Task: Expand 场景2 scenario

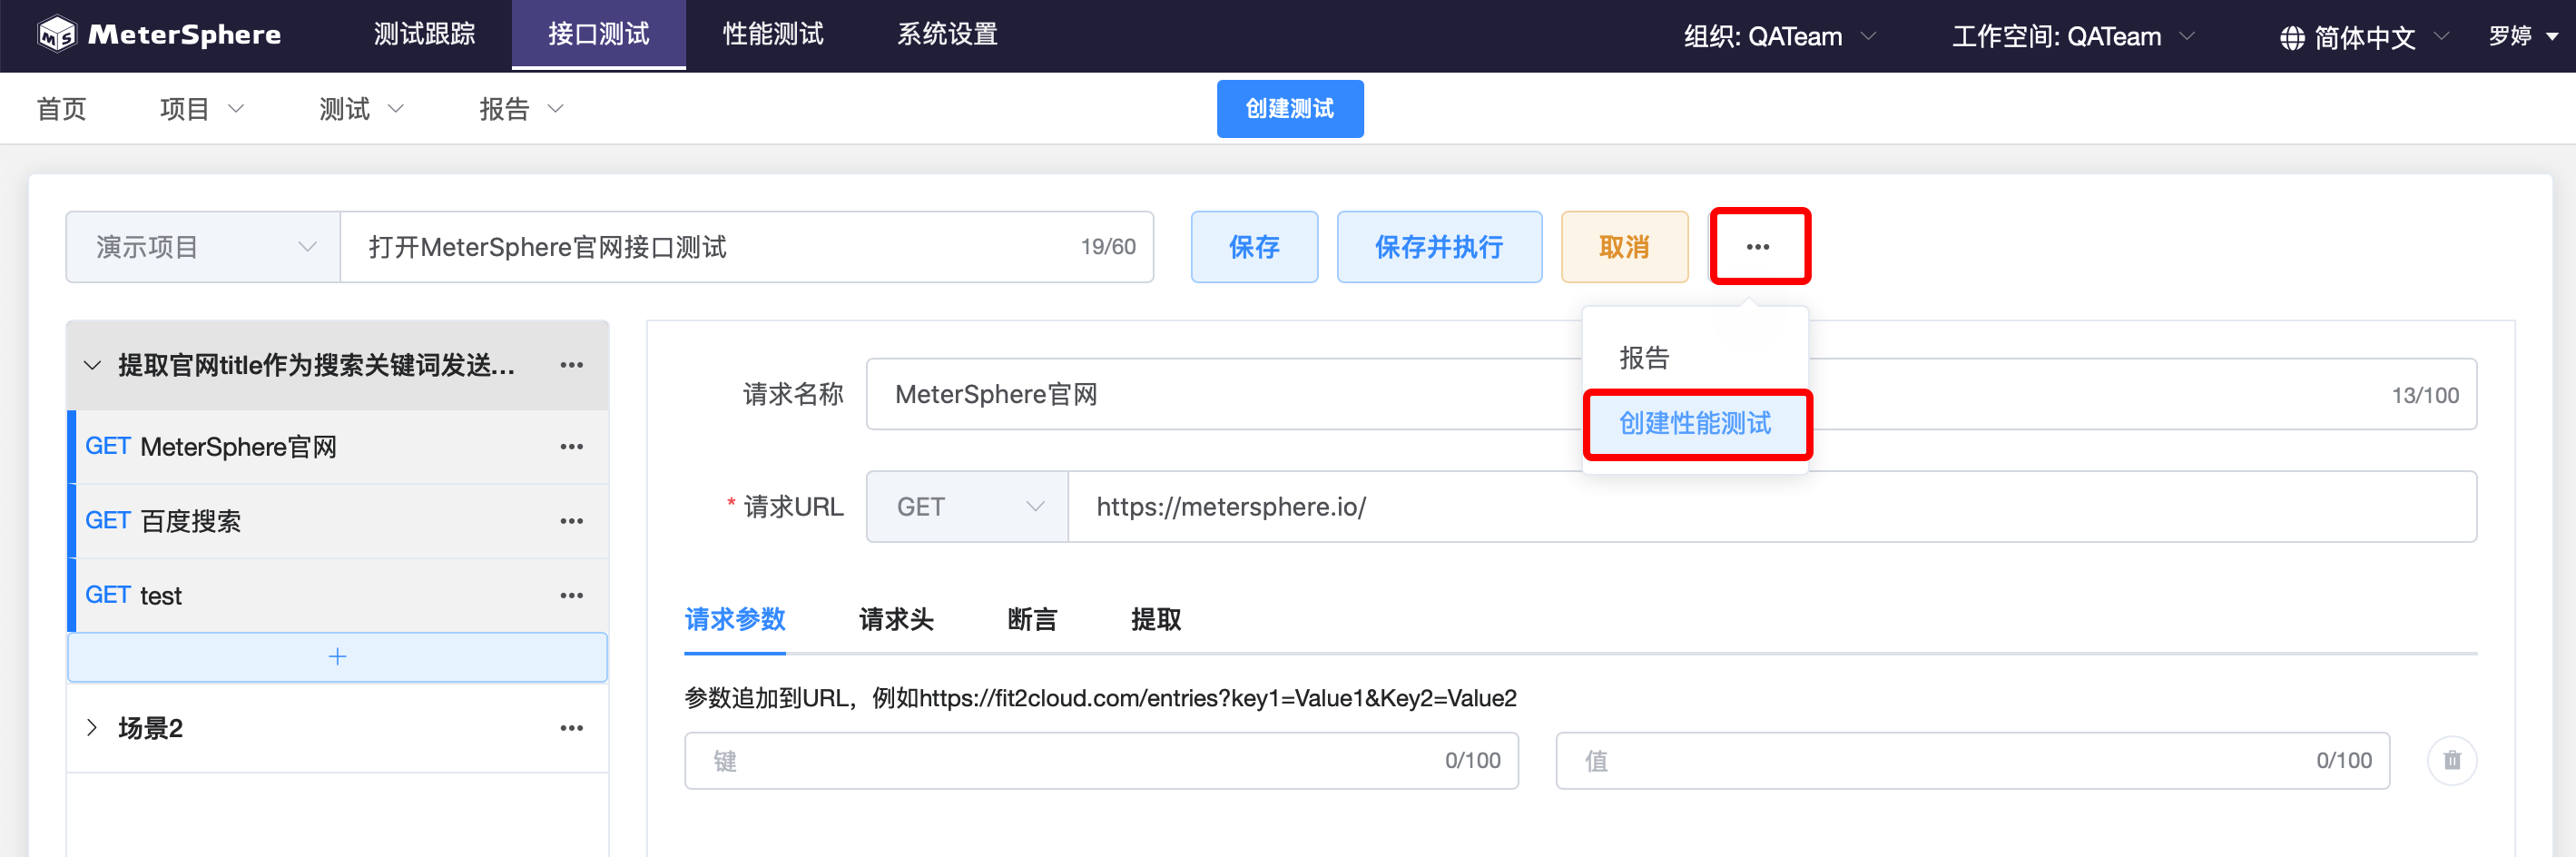Action: pos(93,728)
